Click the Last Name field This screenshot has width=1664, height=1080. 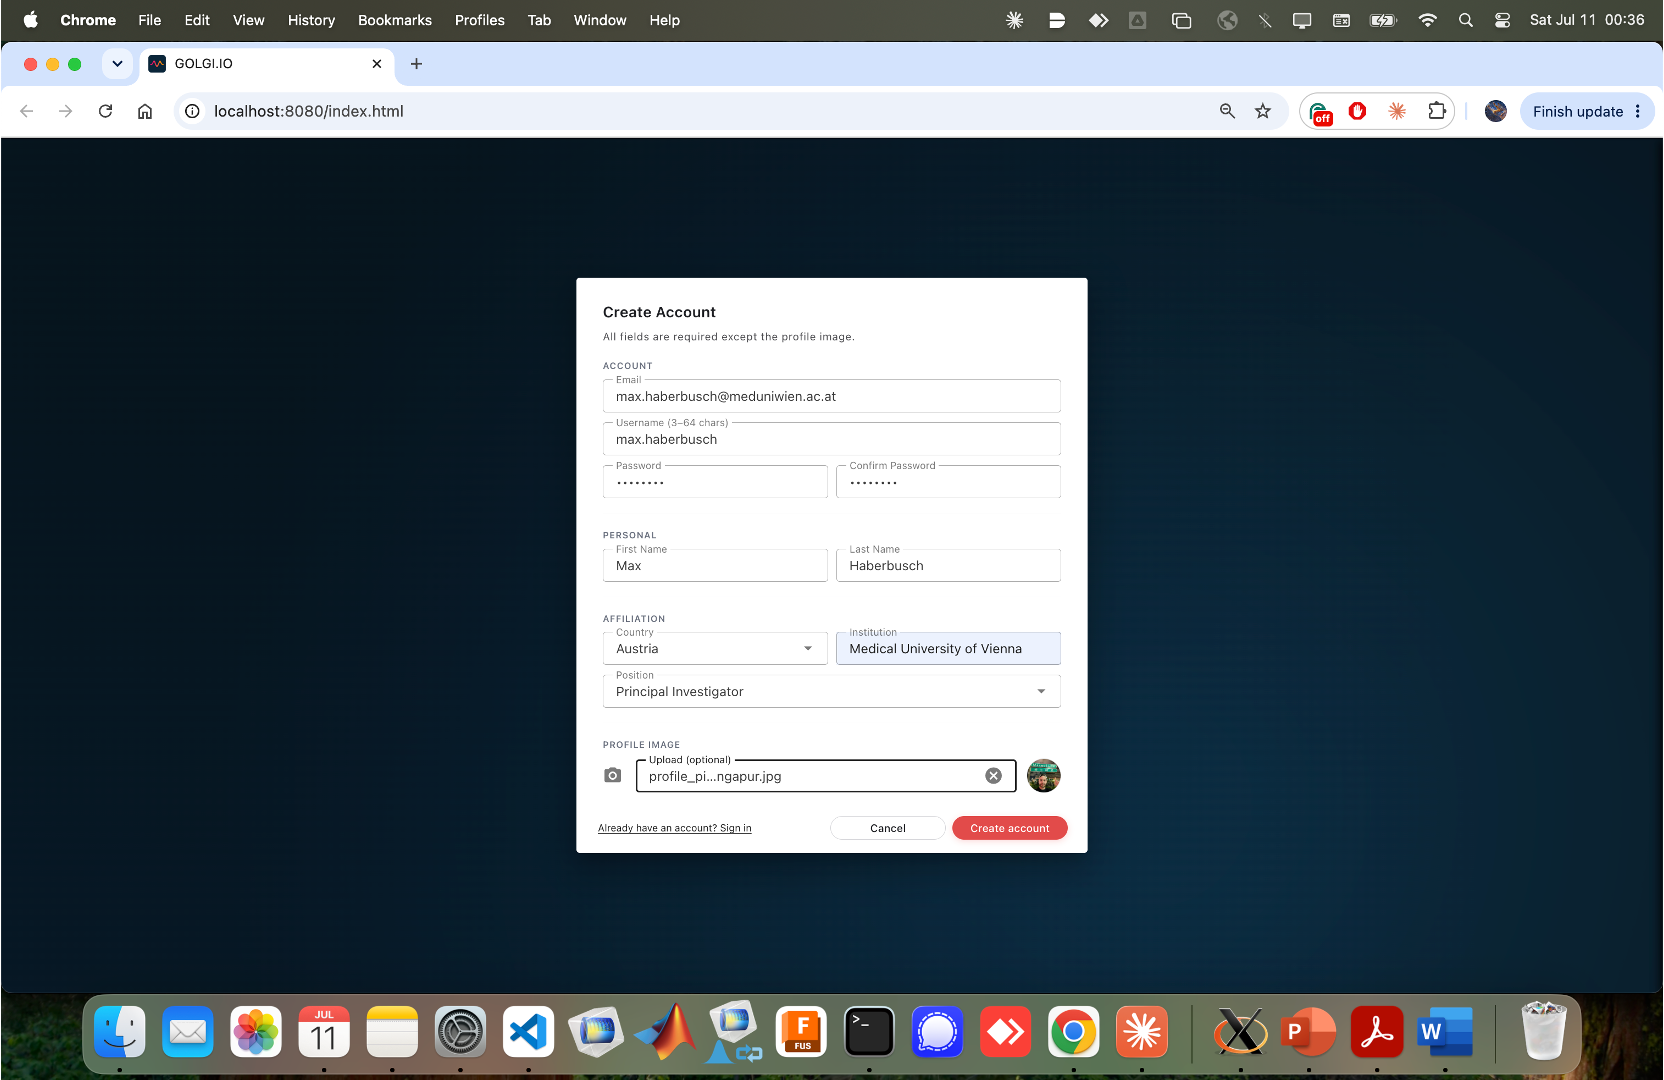948,565
